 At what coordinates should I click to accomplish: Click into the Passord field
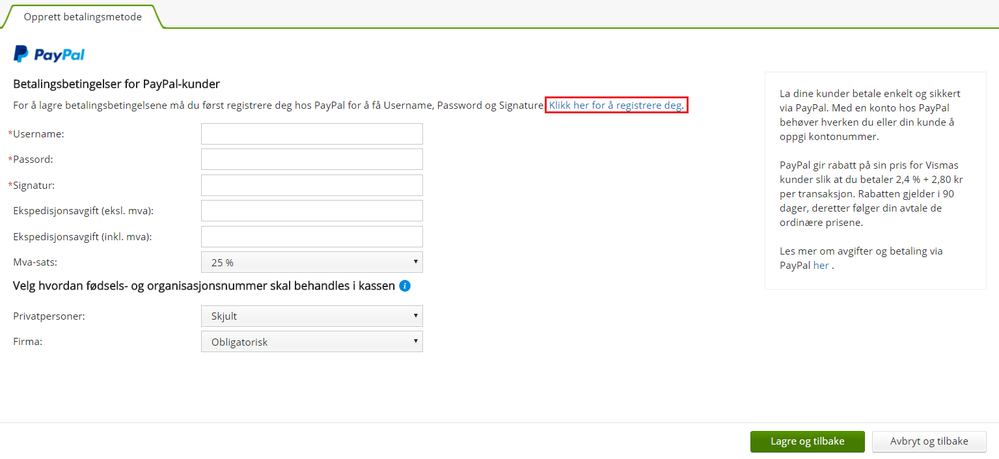pos(311,160)
